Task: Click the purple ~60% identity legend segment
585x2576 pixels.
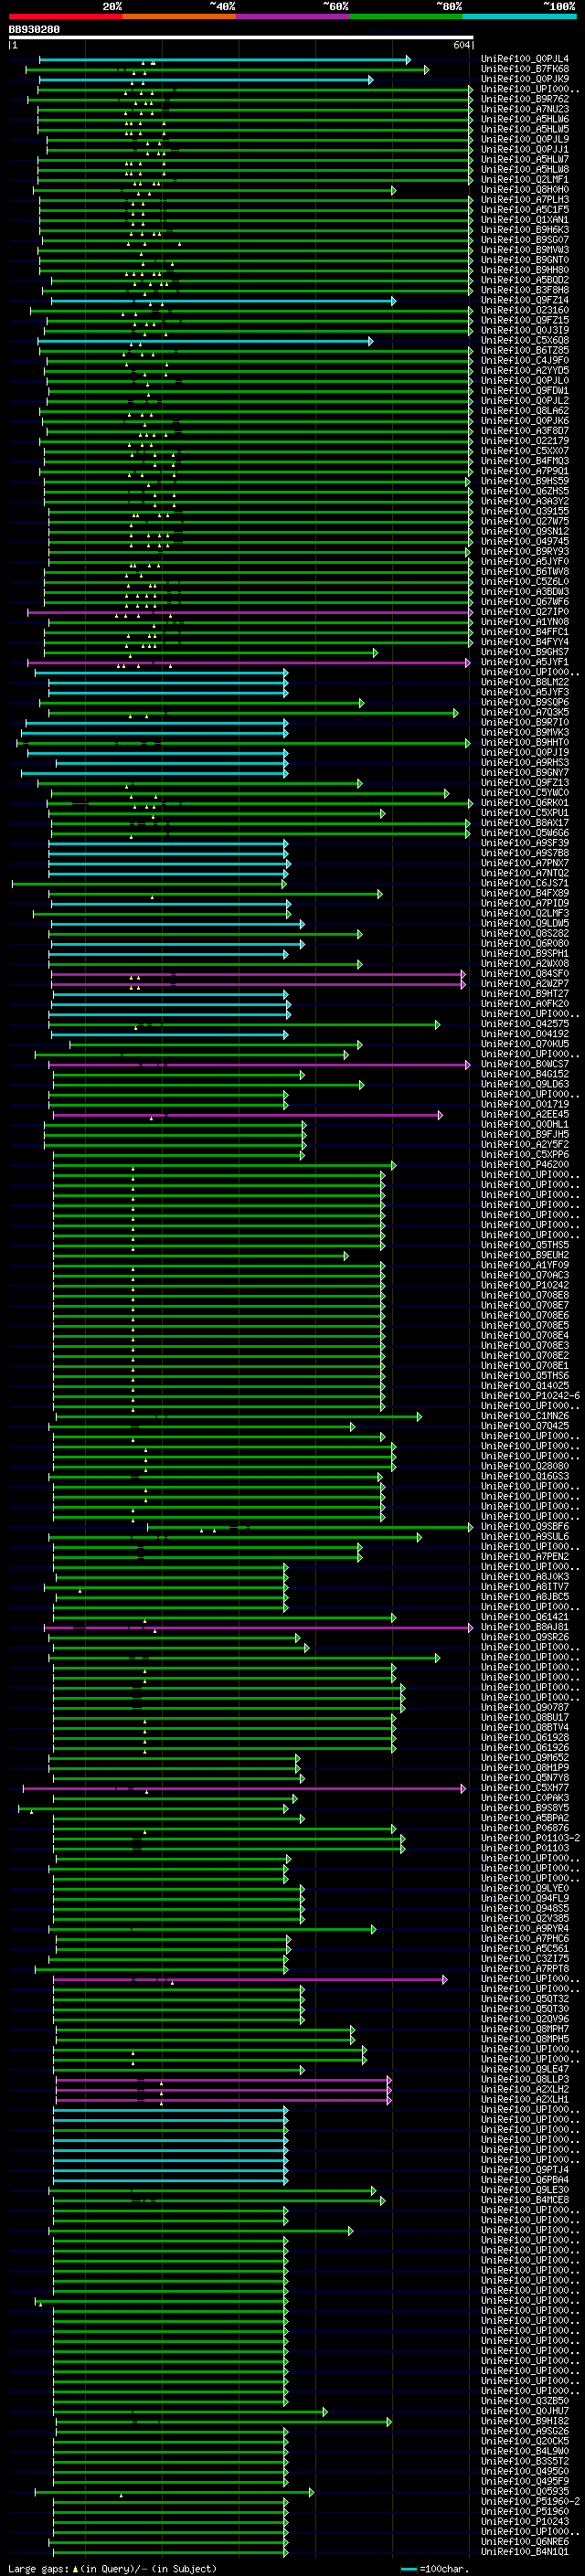Action: point(292,16)
